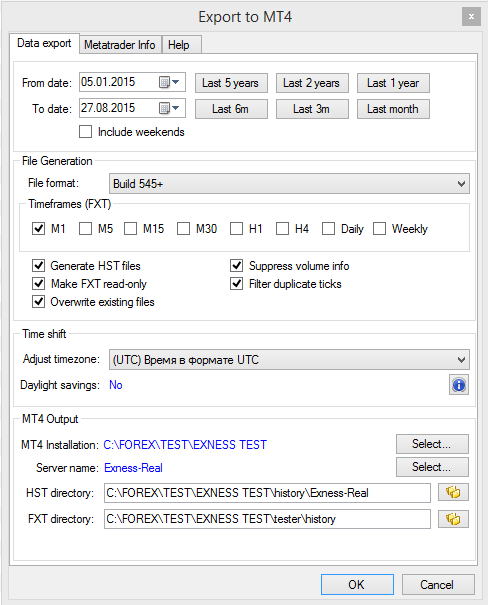The image size is (488, 605).
Task: Check the Daily timeframe
Action: 328,228
